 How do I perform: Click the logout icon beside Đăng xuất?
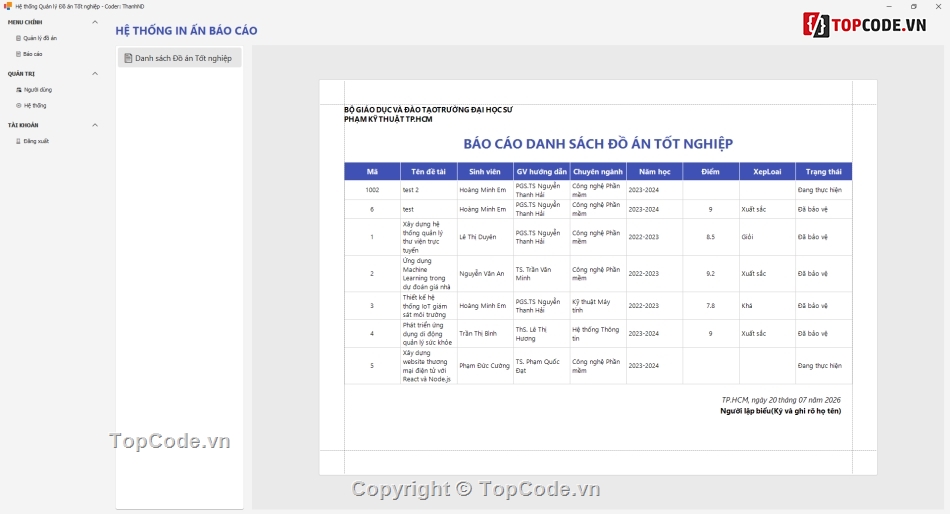click(x=18, y=141)
